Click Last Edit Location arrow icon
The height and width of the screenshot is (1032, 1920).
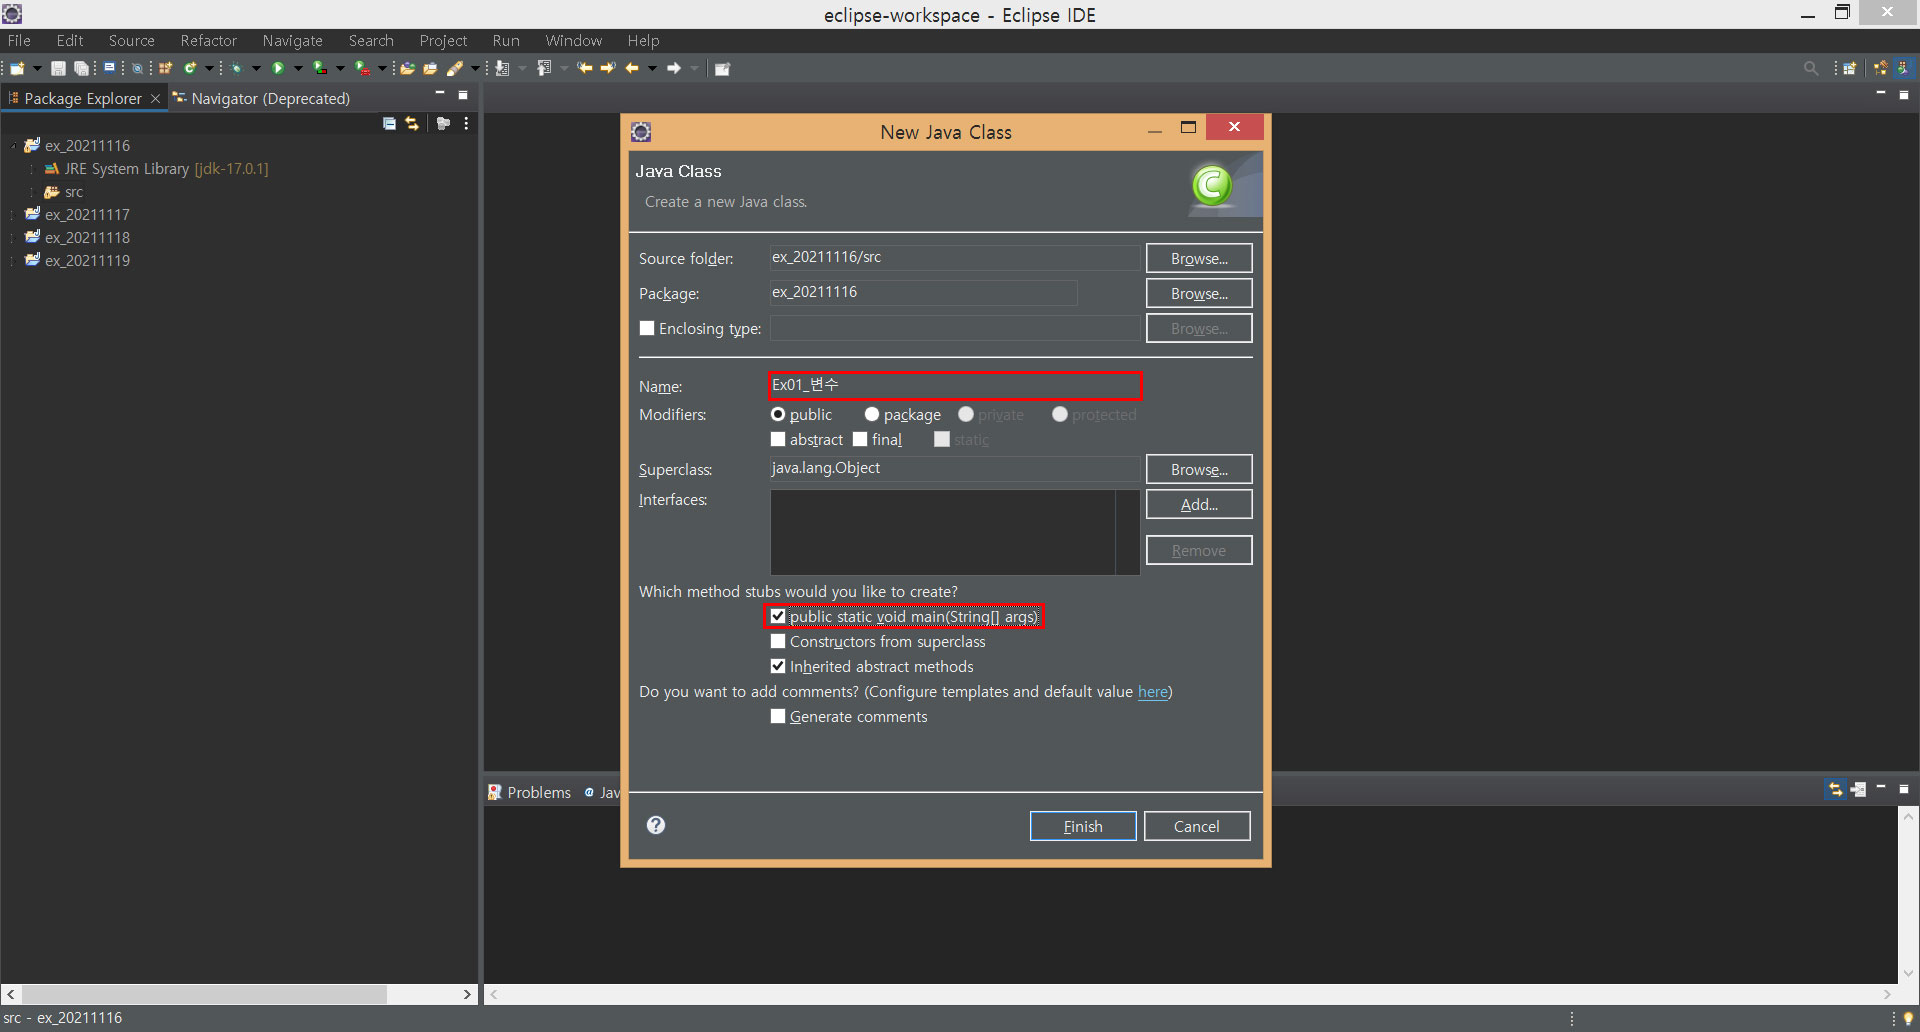pyautogui.click(x=585, y=68)
